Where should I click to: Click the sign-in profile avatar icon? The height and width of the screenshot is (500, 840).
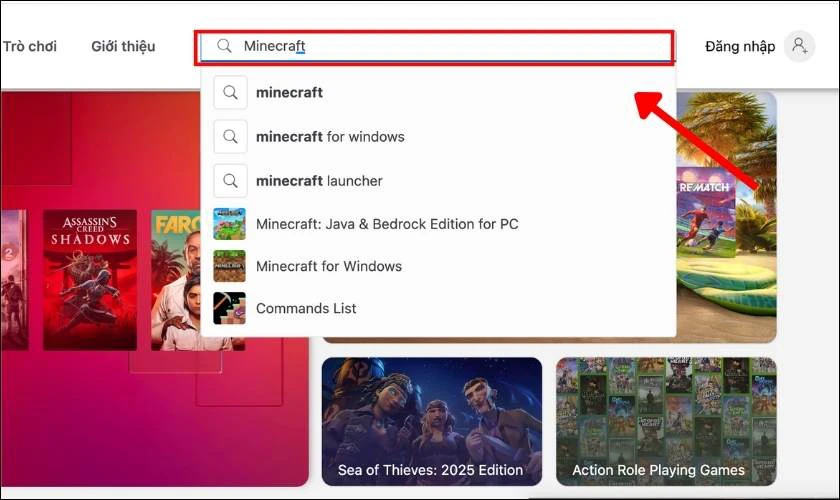tap(799, 46)
